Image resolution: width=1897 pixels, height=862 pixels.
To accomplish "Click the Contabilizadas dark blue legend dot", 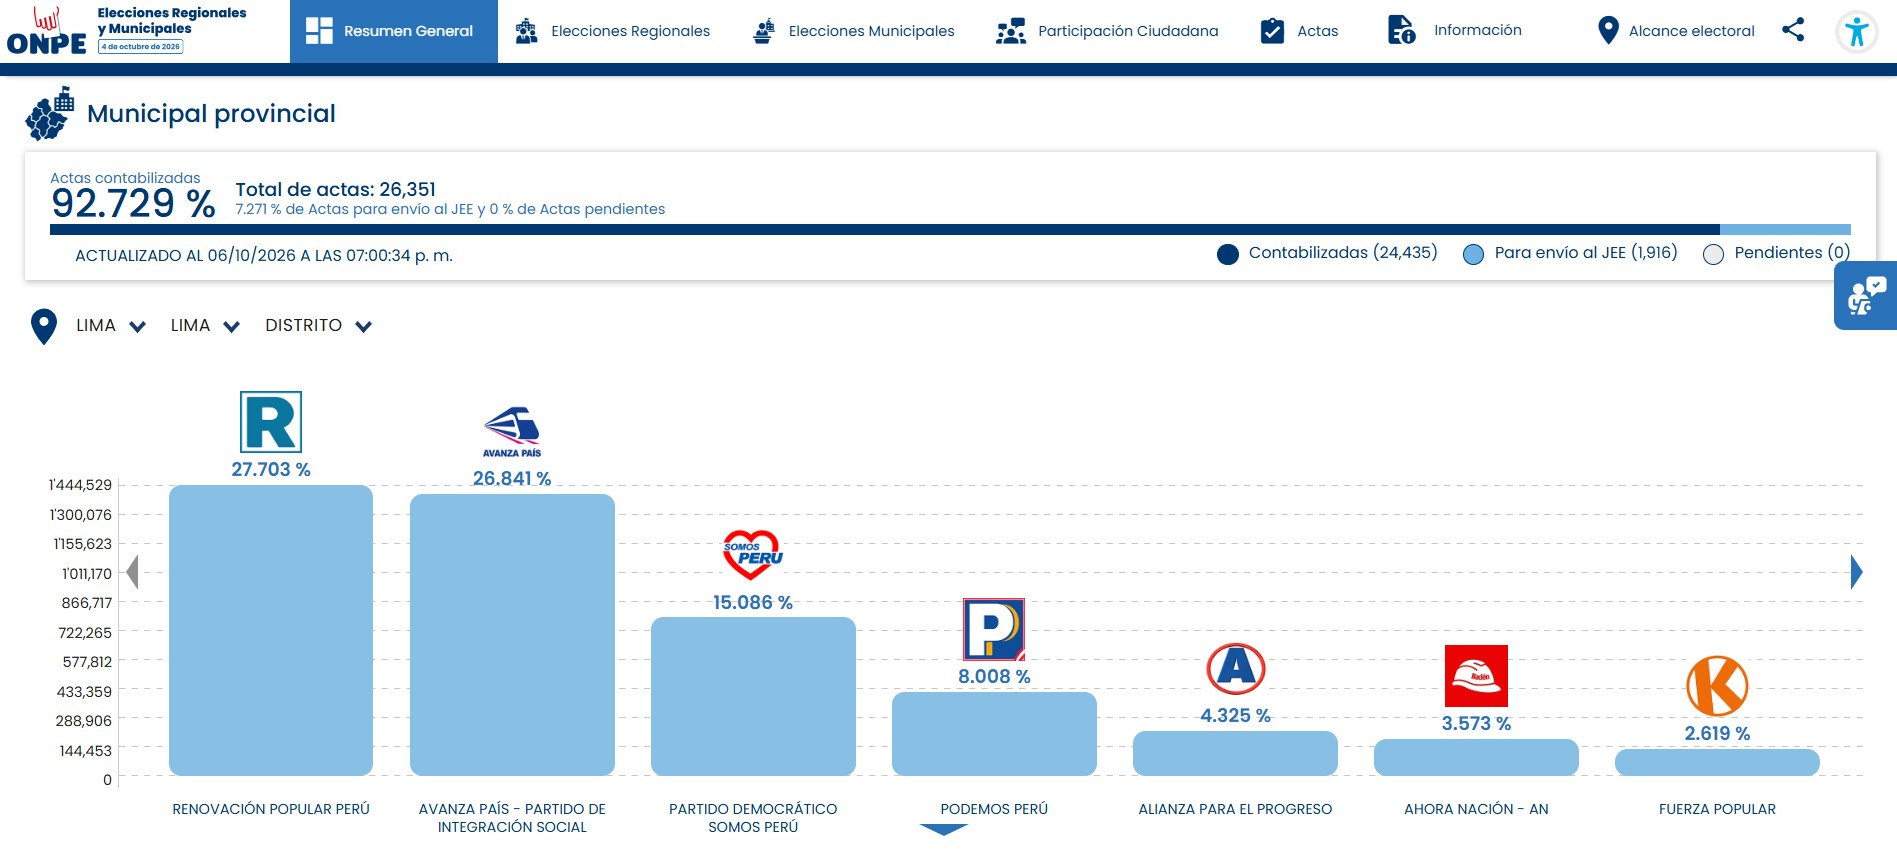I will pos(1228,254).
